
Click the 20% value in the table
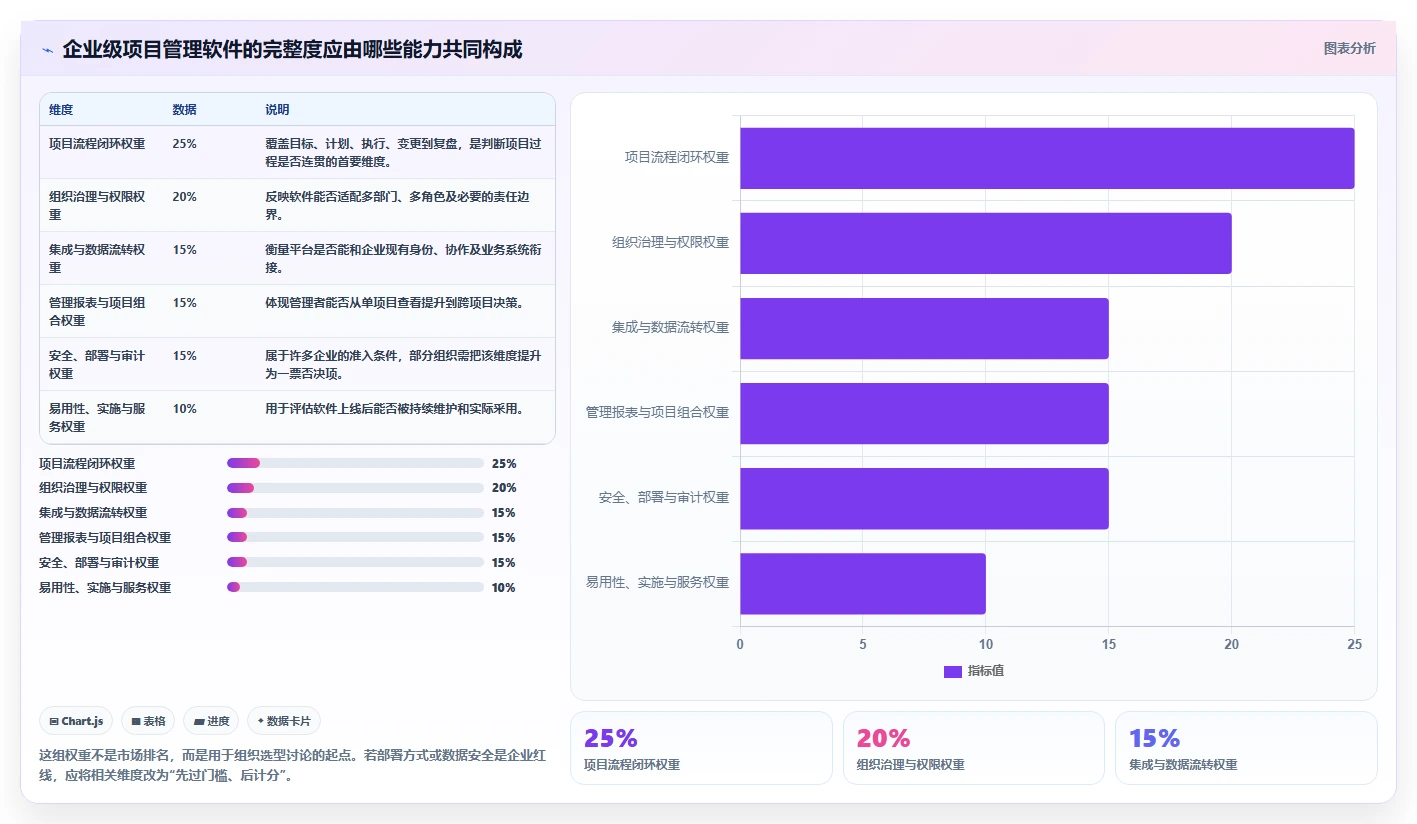[x=184, y=197]
